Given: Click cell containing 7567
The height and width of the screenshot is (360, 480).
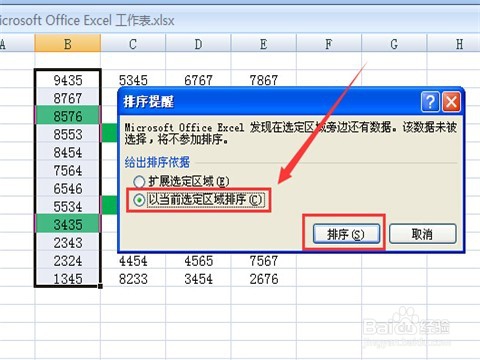Looking at the screenshot, I should (x=263, y=260).
